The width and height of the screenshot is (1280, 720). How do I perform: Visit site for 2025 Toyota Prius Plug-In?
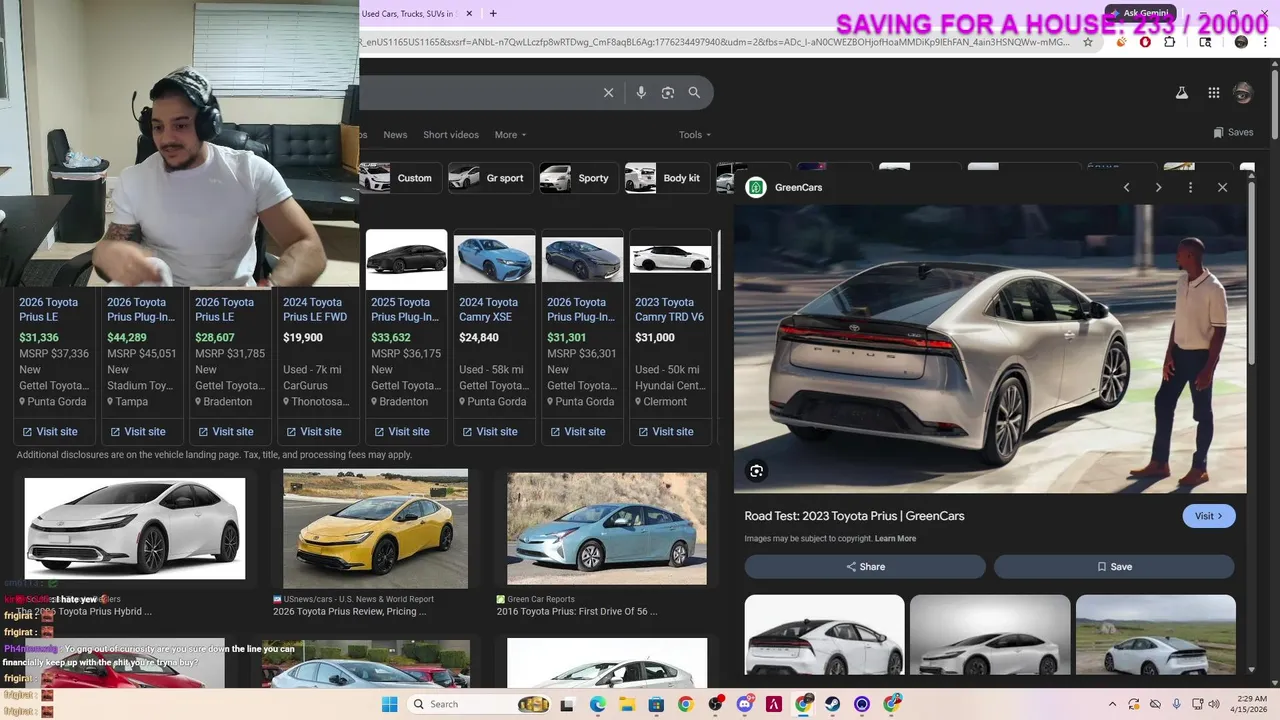click(x=402, y=432)
